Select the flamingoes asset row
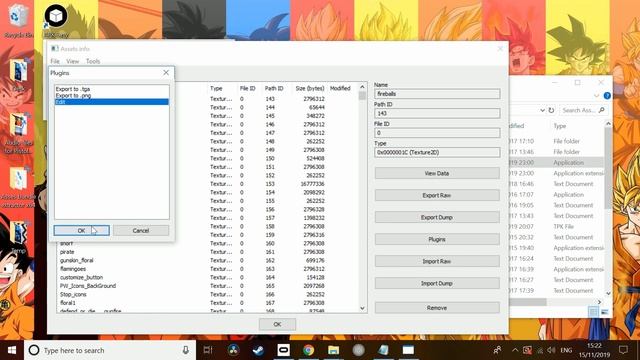This screenshot has width=640, height=360. pos(207,269)
